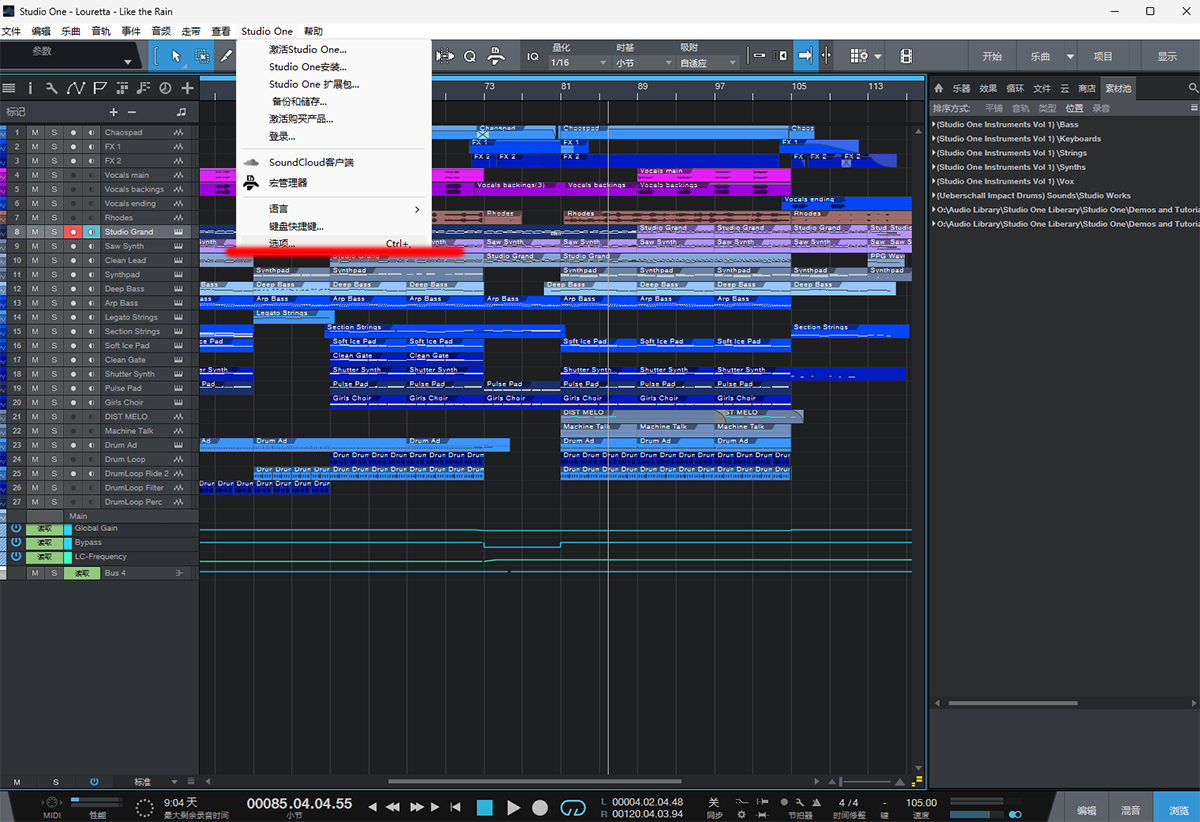The image size is (1200, 822).
Task: Add a marker with plus button
Action: (x=113, y=112)
